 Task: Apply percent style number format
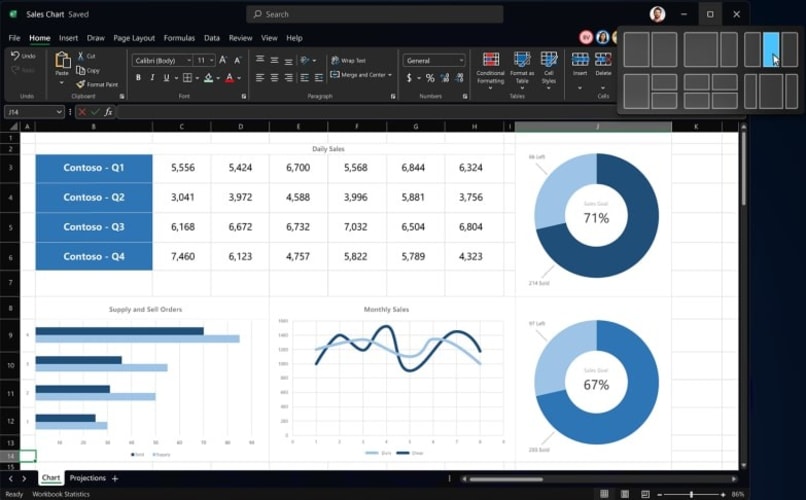(x=430, y=78)
